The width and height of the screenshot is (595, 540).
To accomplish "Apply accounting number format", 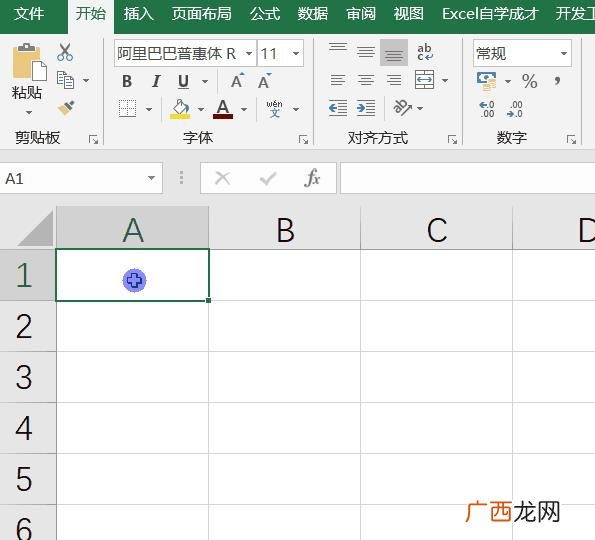I will 486,81.
